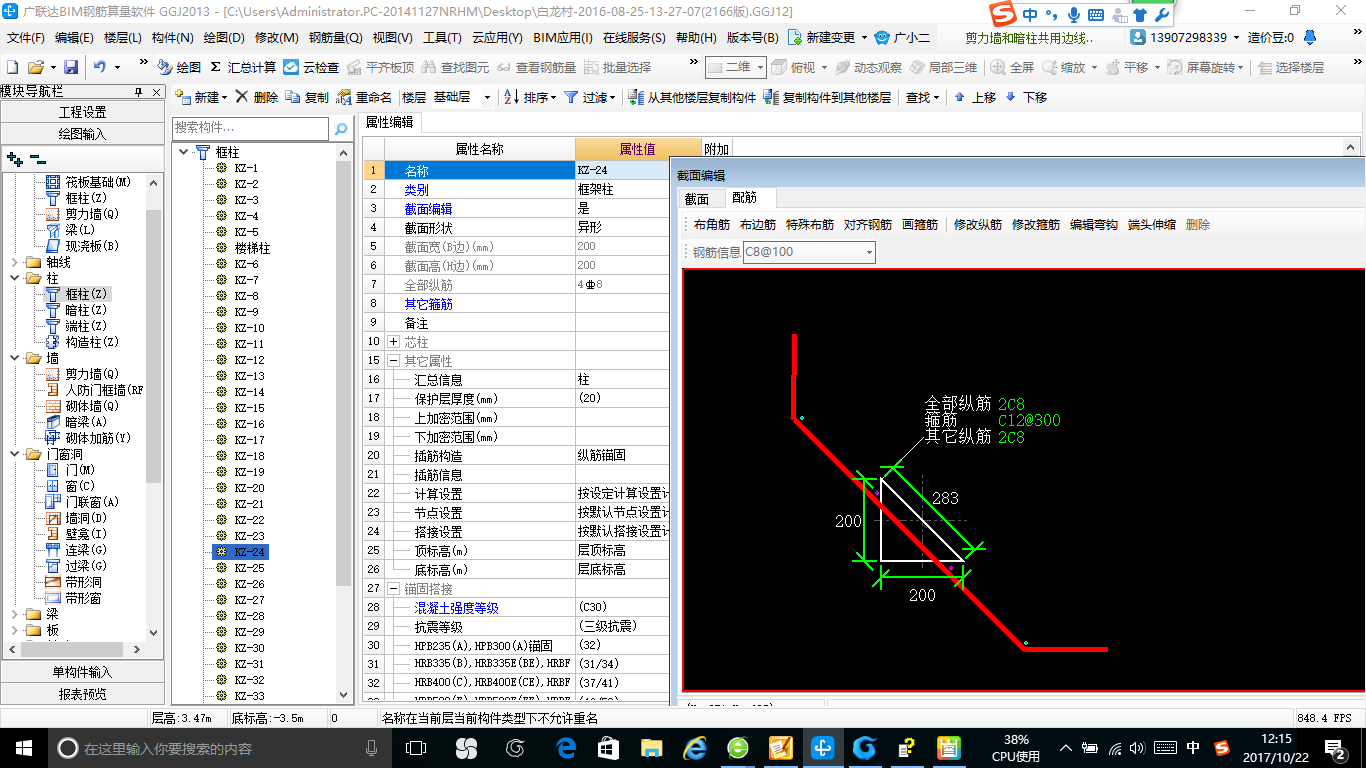Open File Explorer from taskbar

click(x=651, y=747)
